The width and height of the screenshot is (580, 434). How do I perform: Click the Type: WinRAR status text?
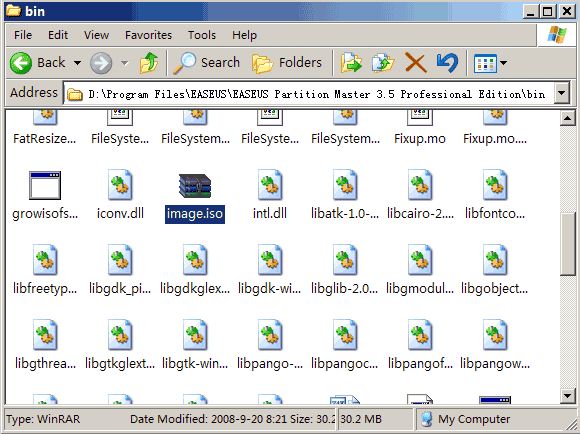pos(43,419)
